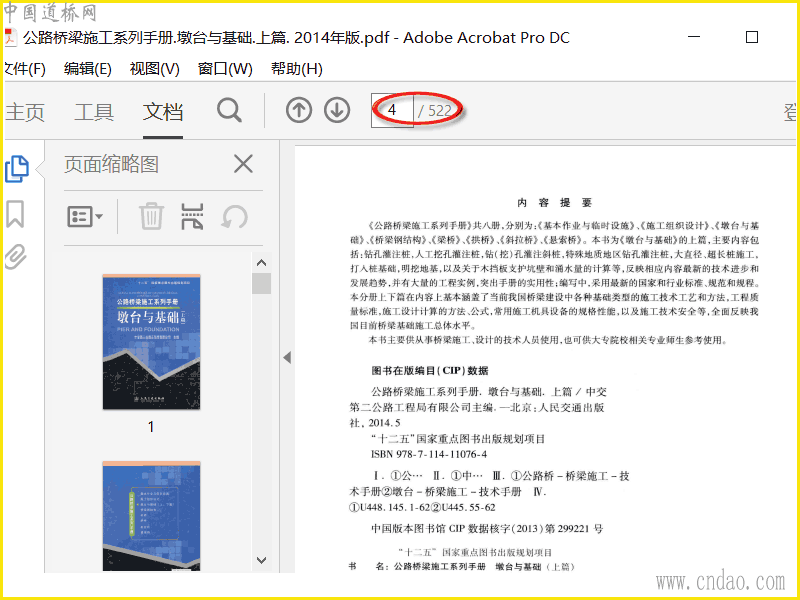
Task: Switch to the 工具 tab
Action: click(x=94, y=112)
